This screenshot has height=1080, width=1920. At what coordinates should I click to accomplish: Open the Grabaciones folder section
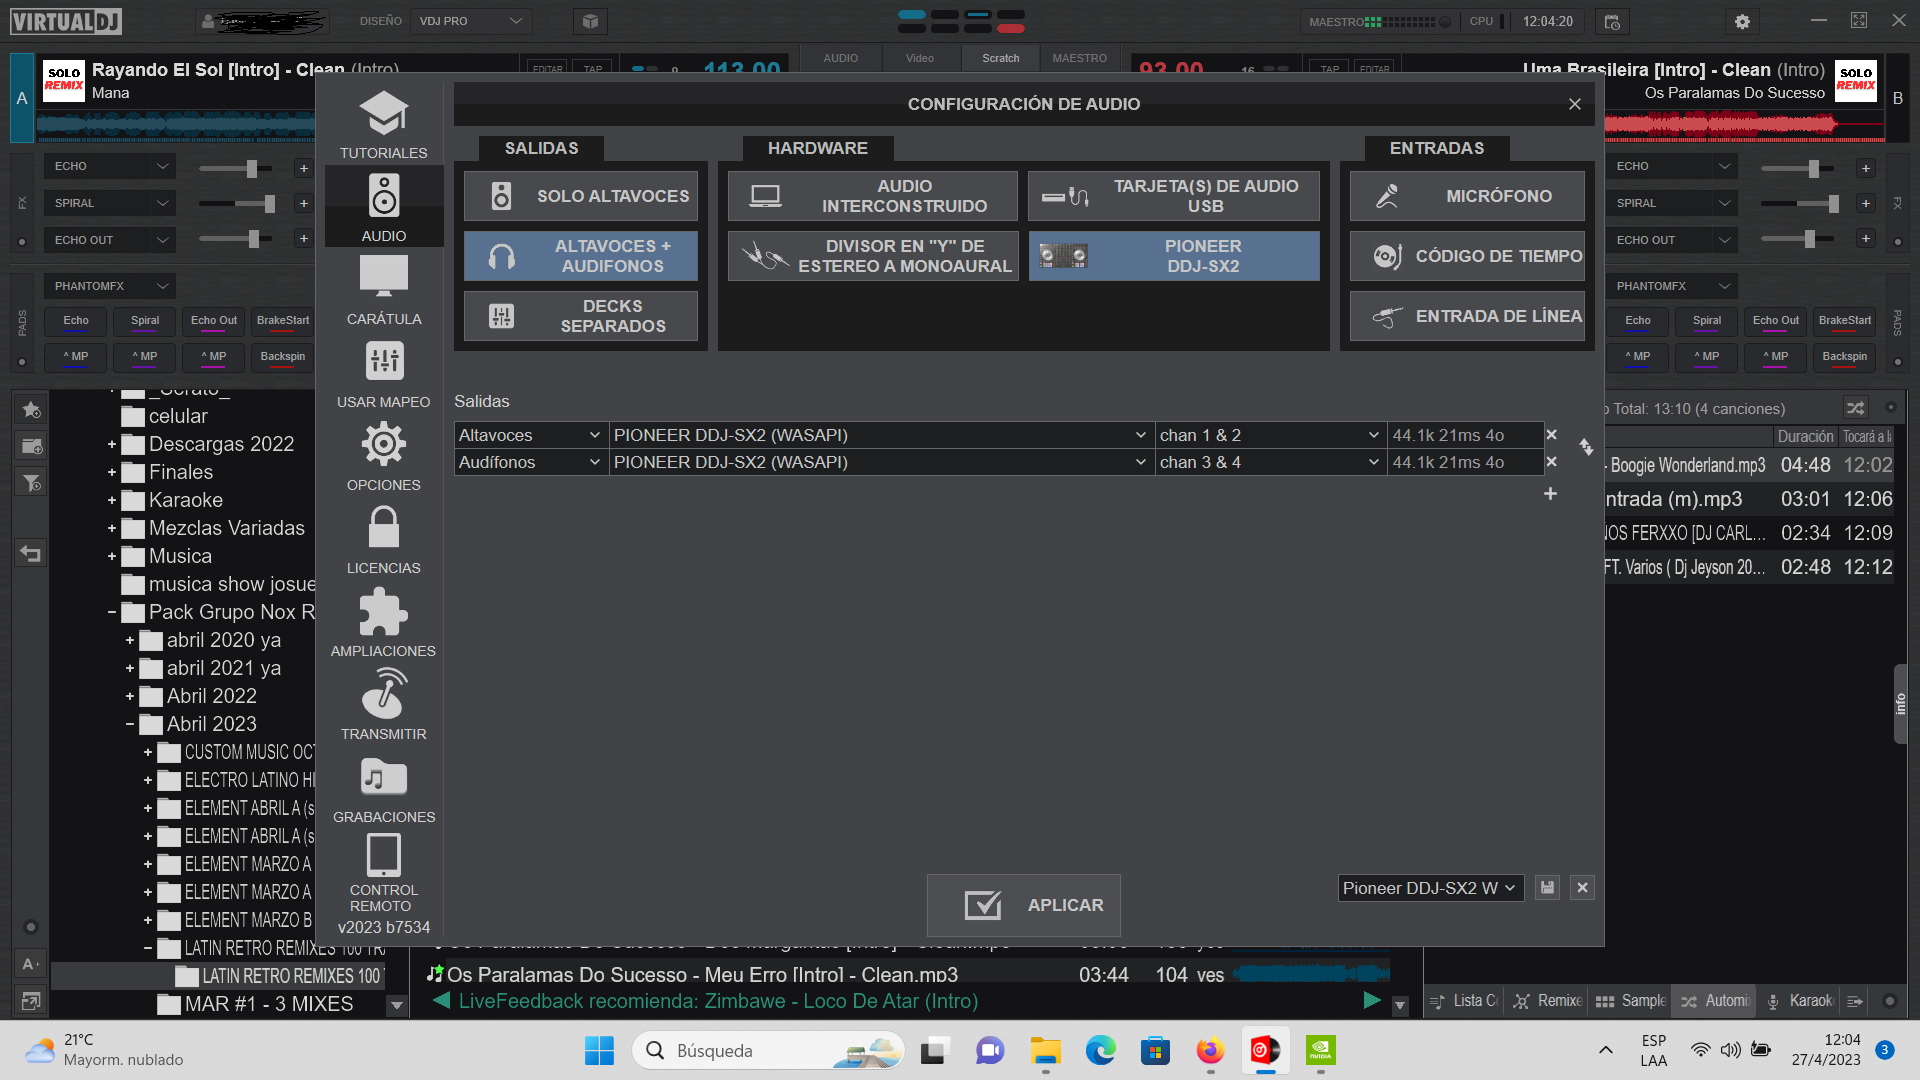click(x=383, y=788)
